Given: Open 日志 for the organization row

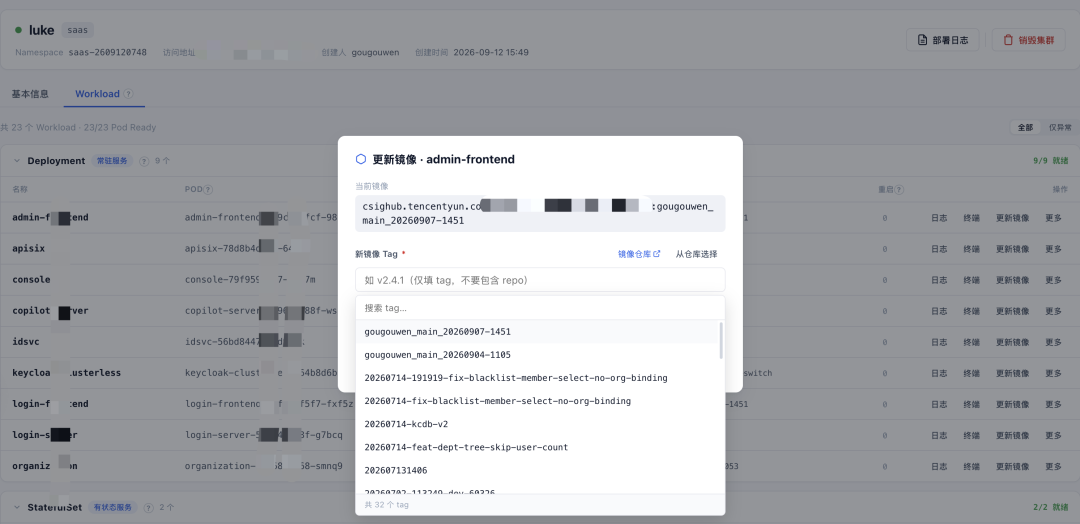Looking at the screenshot, I should 939,466.
